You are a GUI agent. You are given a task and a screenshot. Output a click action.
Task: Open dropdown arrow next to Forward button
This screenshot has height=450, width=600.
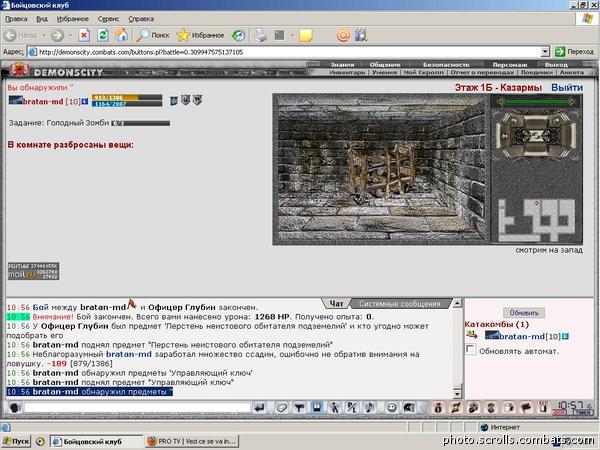pos(70,35)
